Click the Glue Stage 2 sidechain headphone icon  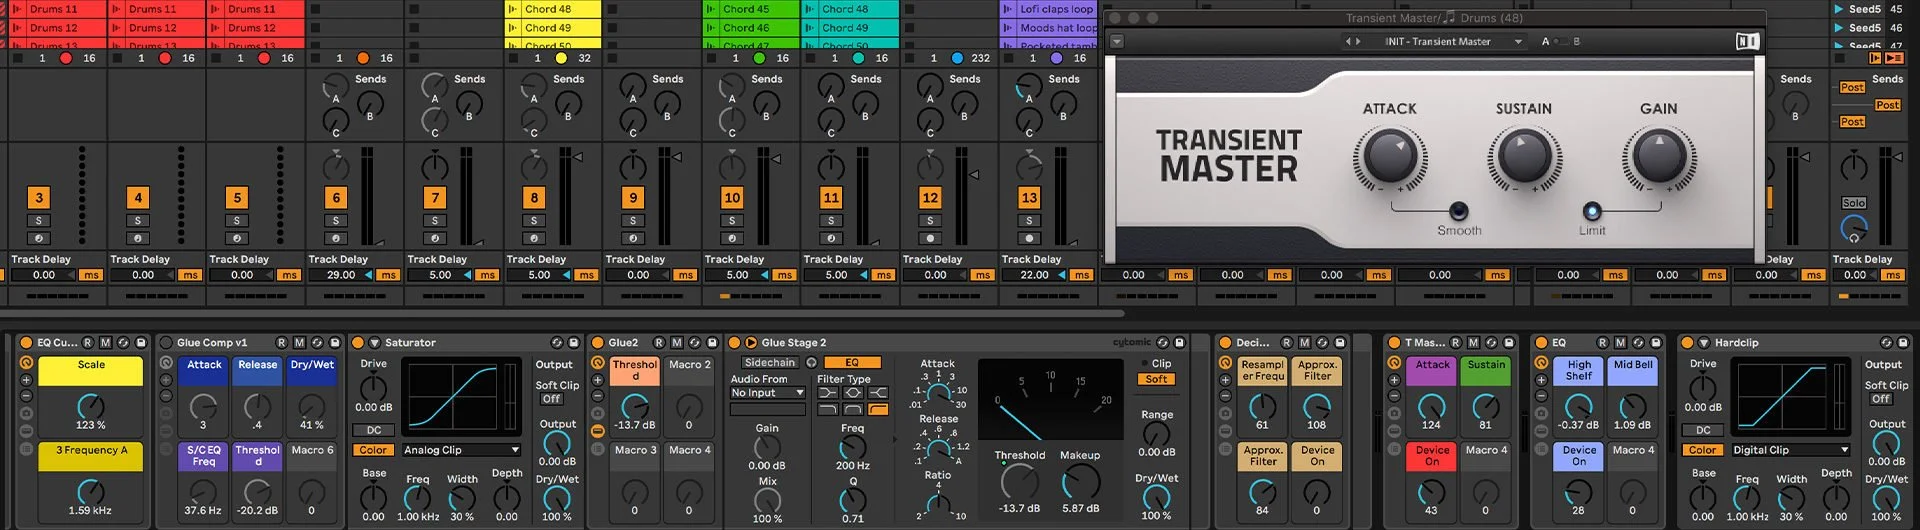pos(812,362)
